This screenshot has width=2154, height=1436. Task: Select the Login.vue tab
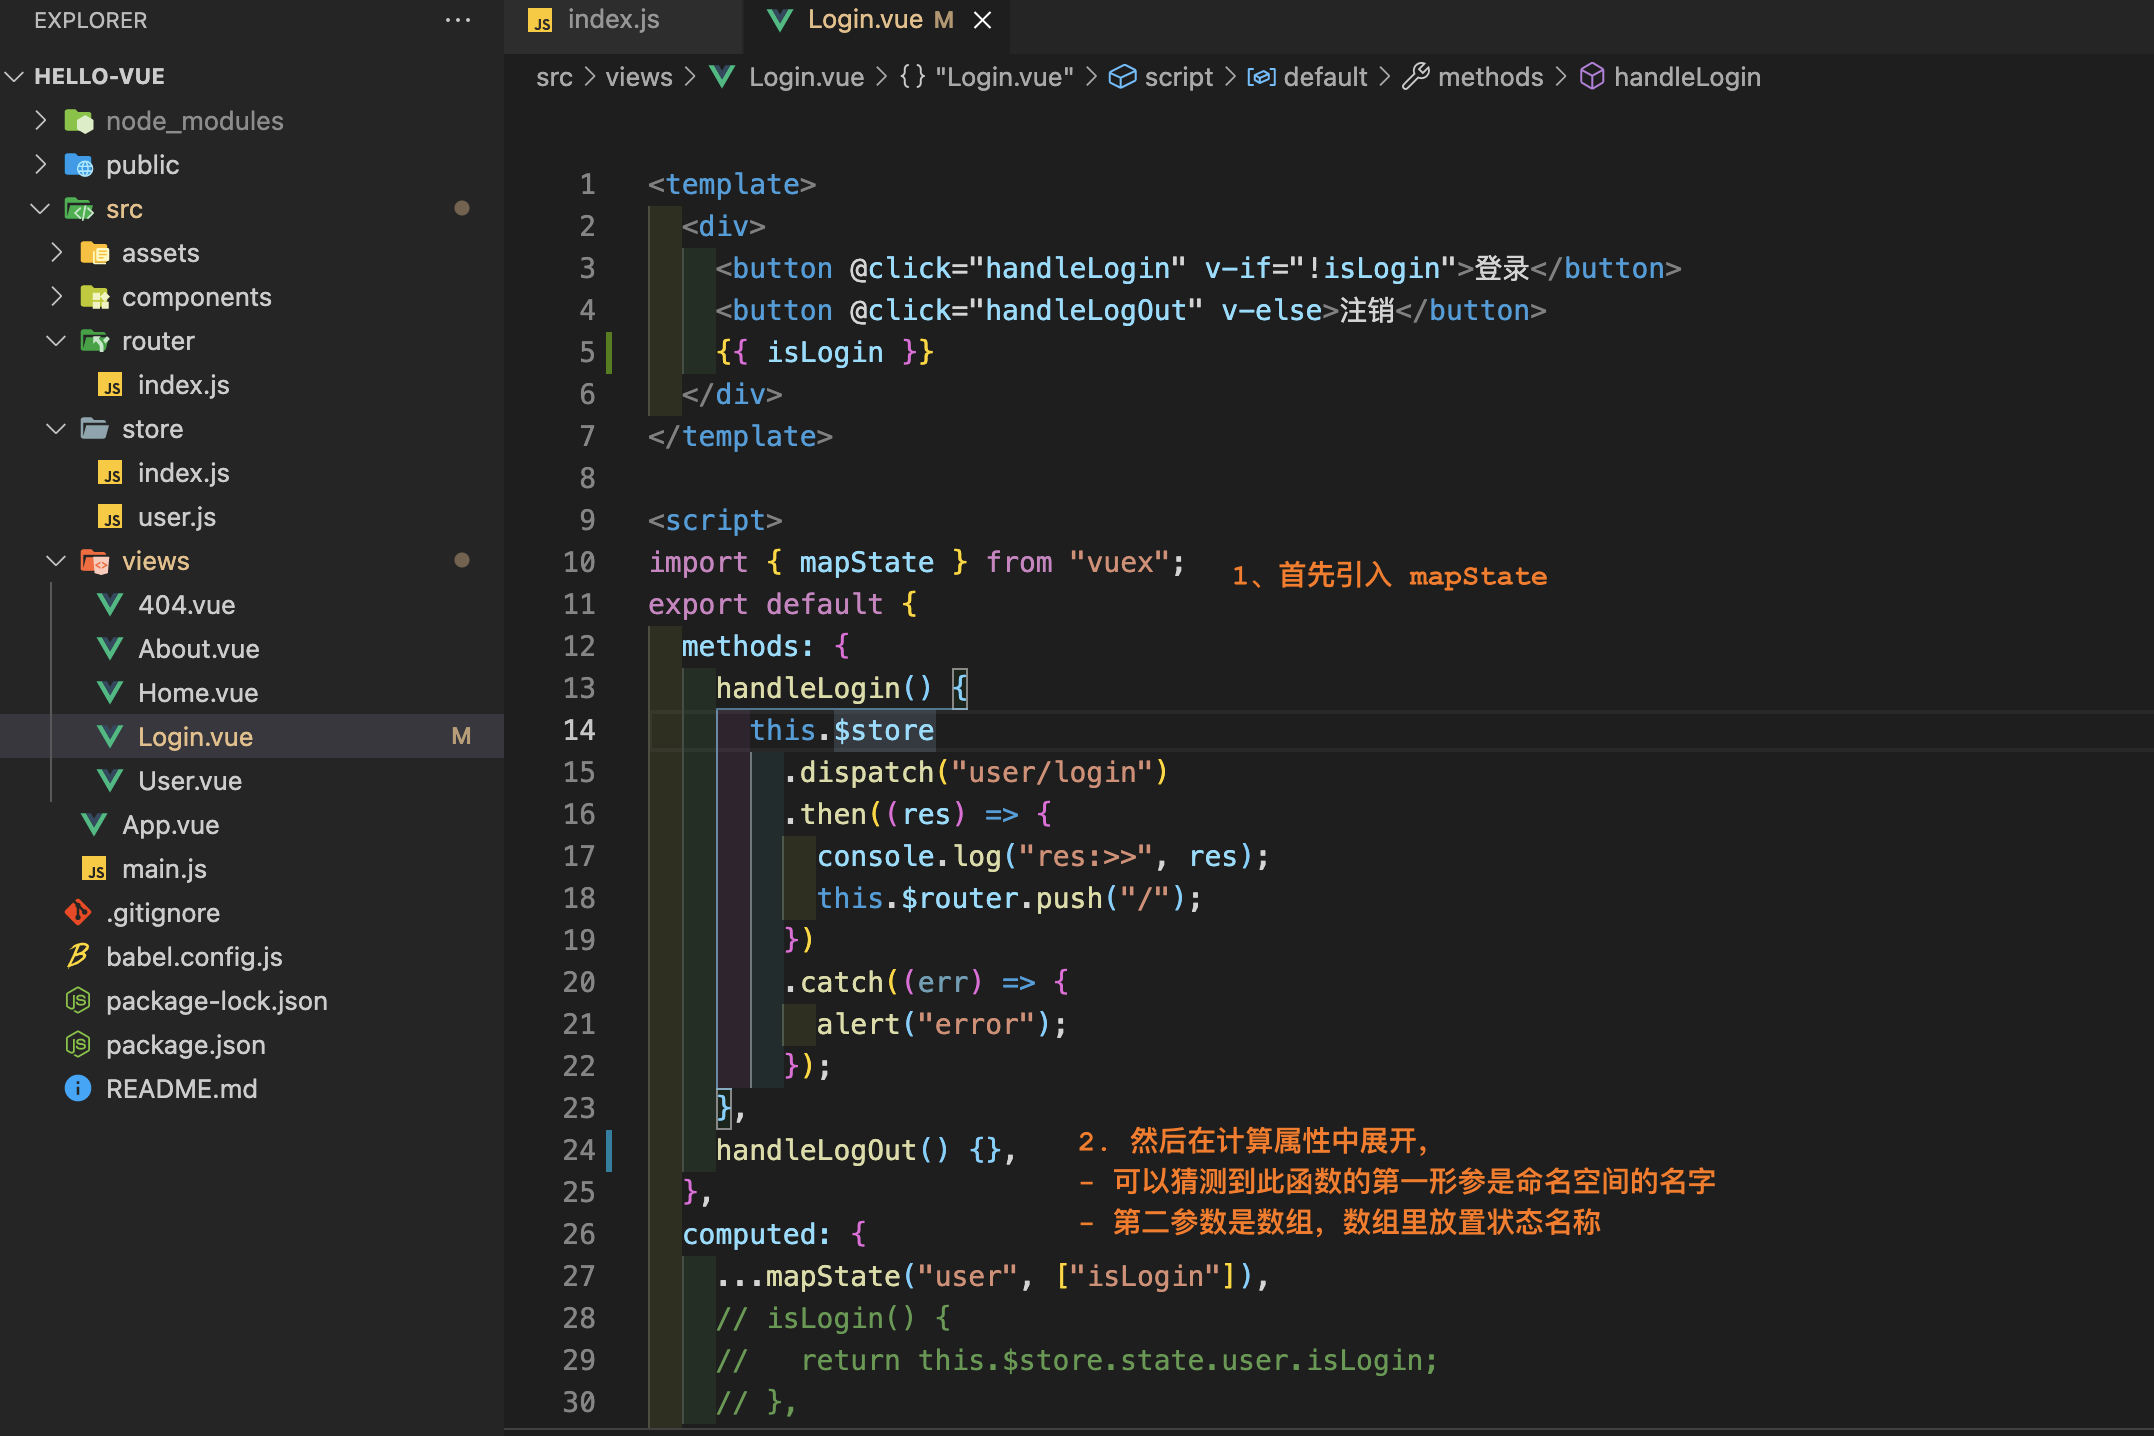[x=864, y=20]
